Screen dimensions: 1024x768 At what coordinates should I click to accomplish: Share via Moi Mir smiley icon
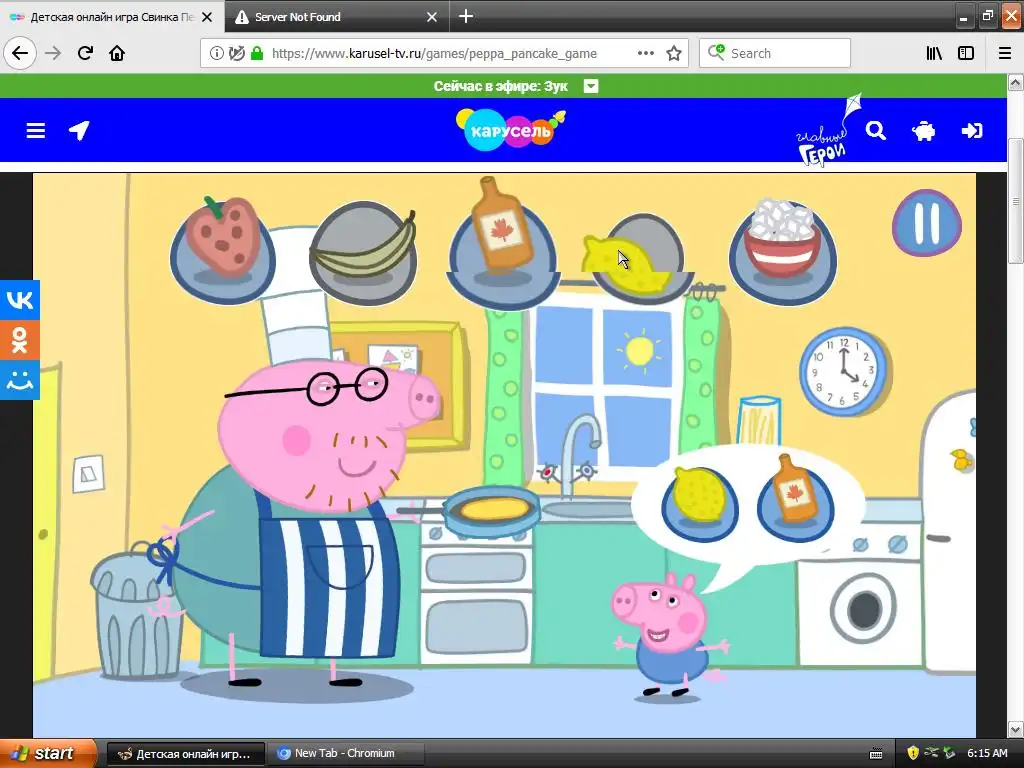click(20, 380)
